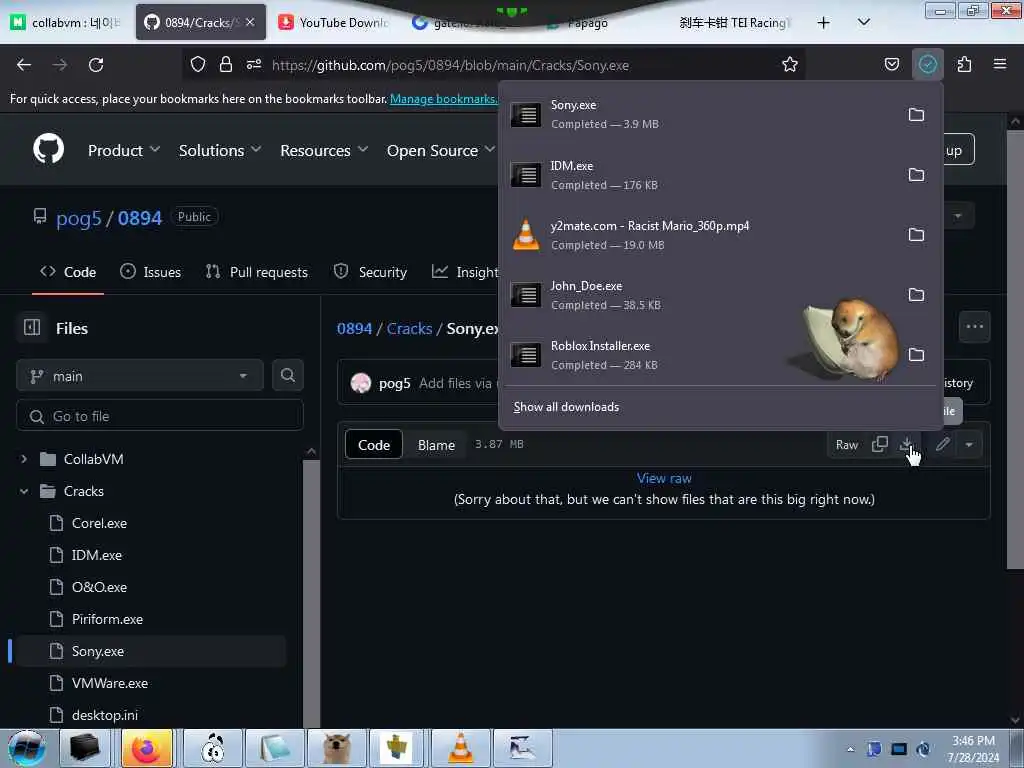Open the main branch selector dropdown
The image size is (1024, 768).
(x=140, y=376)
